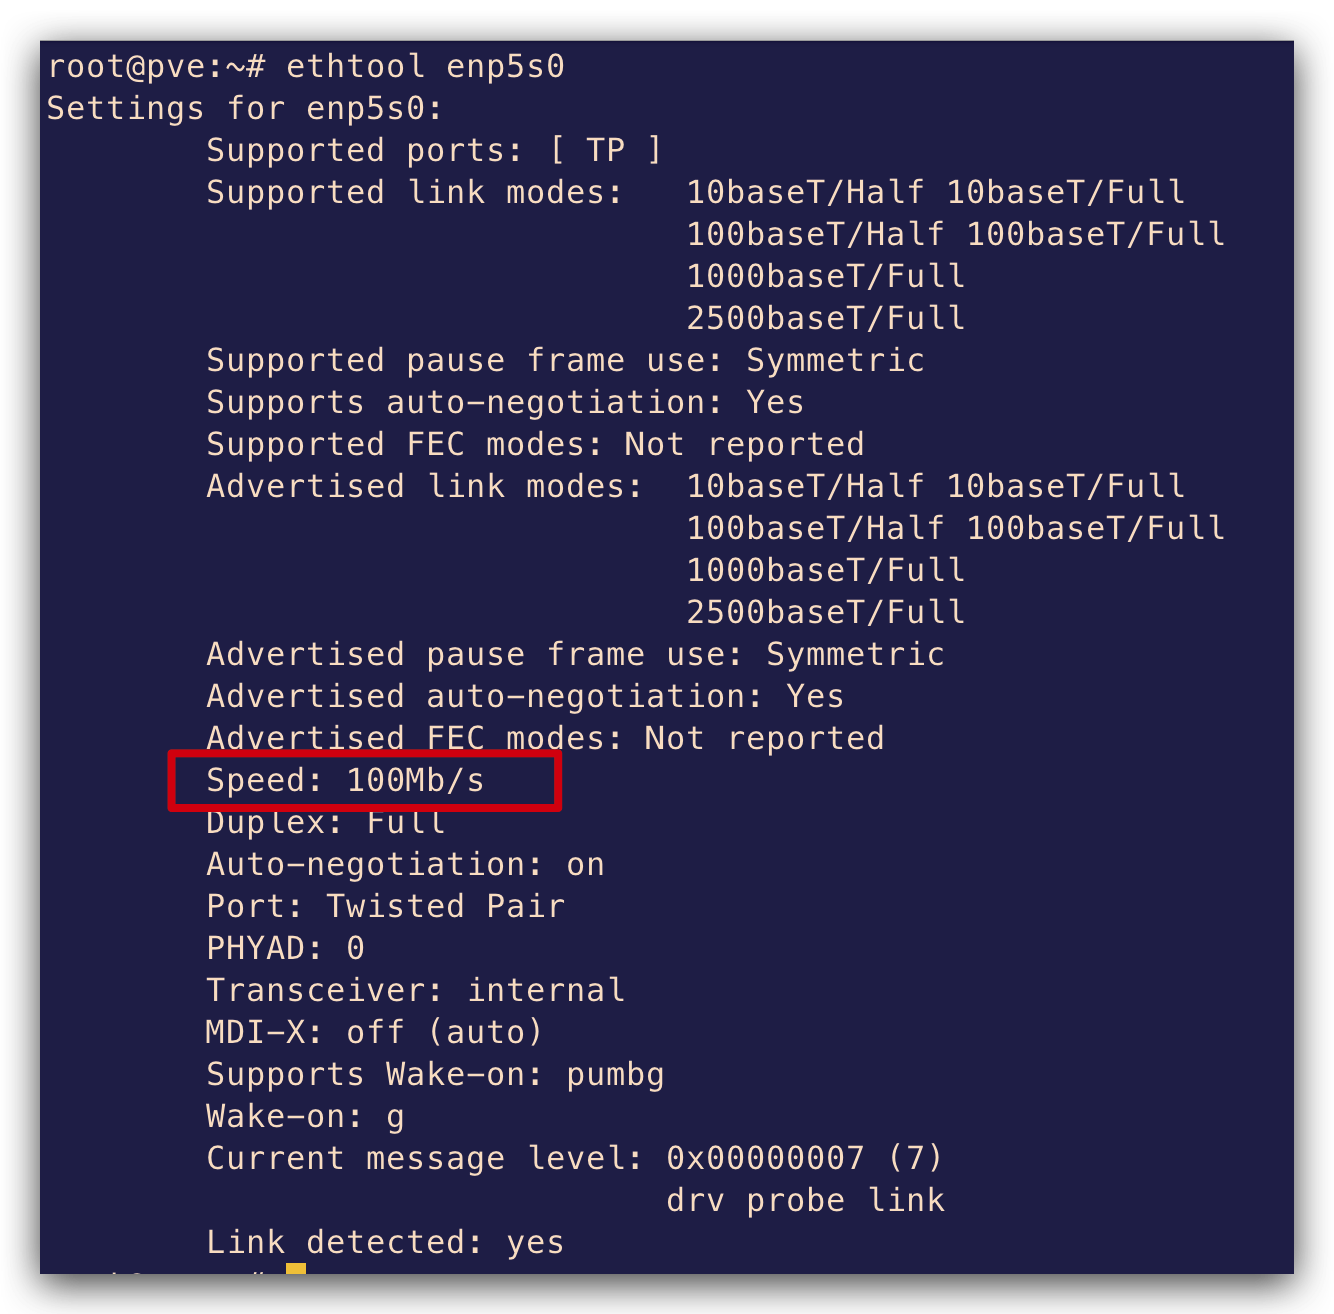This screenshot has height=1314, width=1334.
Task: Click the 'Current message level' line
Action: pos(575,1158)
